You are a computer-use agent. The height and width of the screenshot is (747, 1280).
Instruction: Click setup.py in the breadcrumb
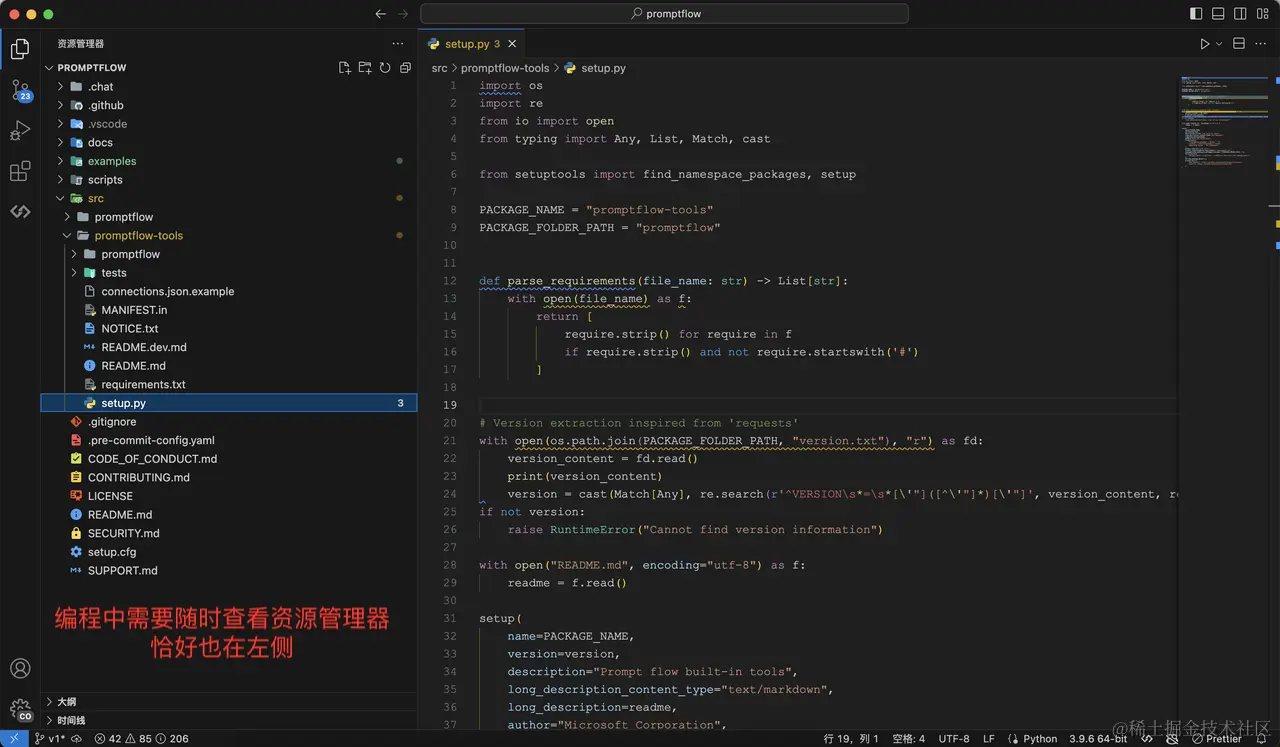(x=604, y=68)
